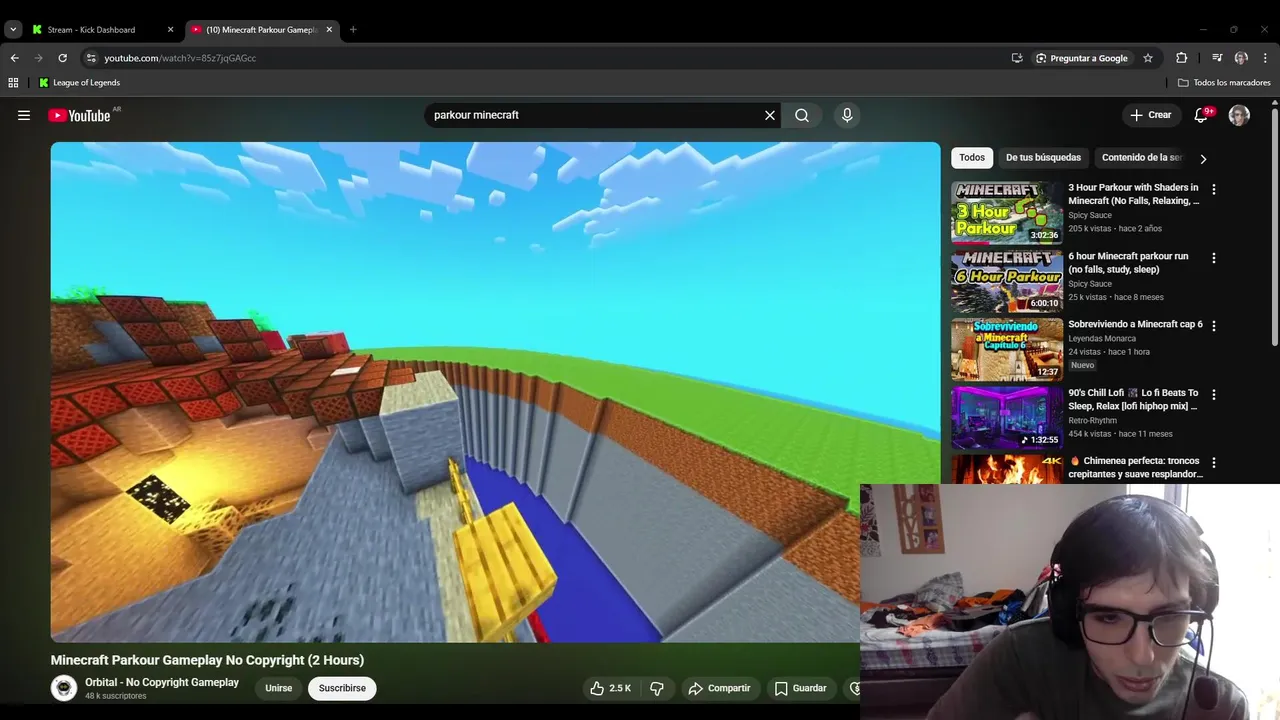
Task: Open options menu for 3 Hour Parkour video
Action: point(1214,189)
